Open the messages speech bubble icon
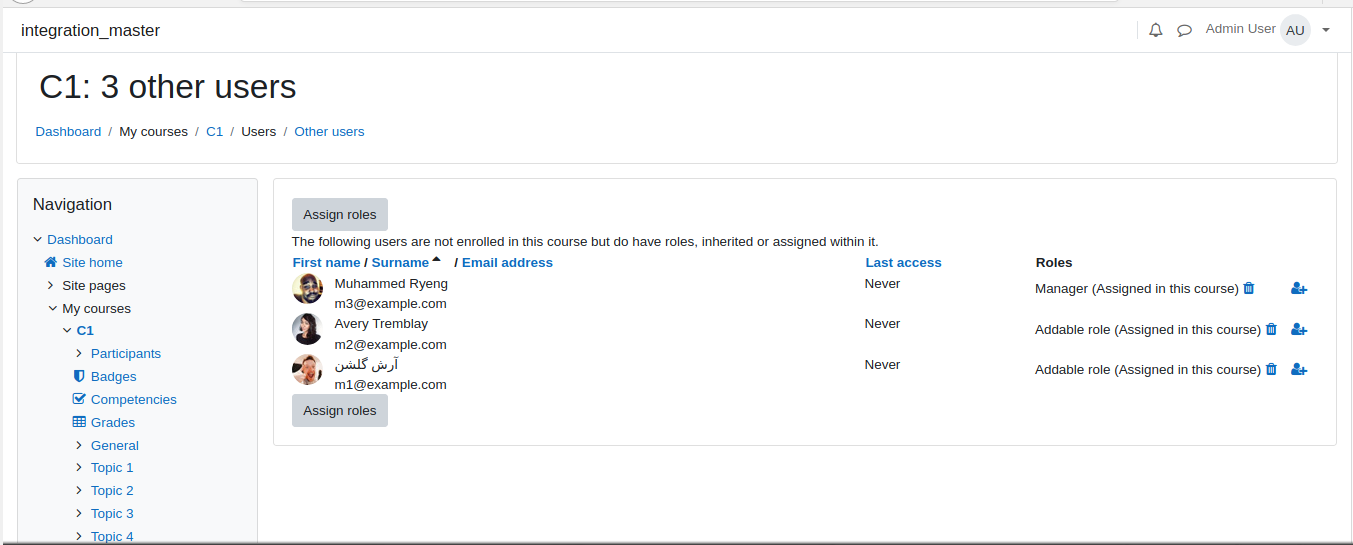 click(x=1184, y=30)
